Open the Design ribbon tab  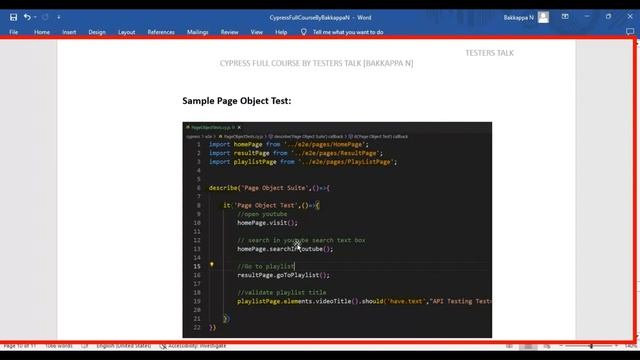point(97,32)
